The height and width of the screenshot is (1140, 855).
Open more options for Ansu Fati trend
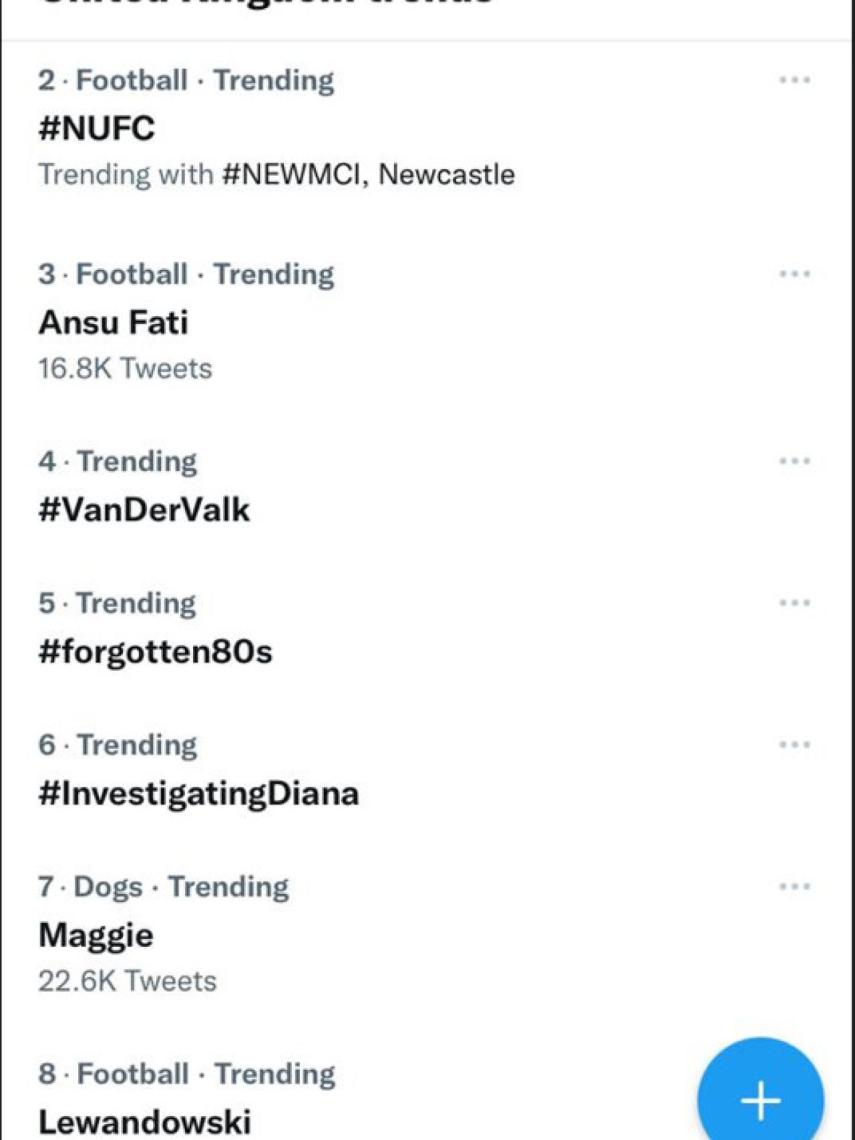pyautogui.click(x=794, y=274)
